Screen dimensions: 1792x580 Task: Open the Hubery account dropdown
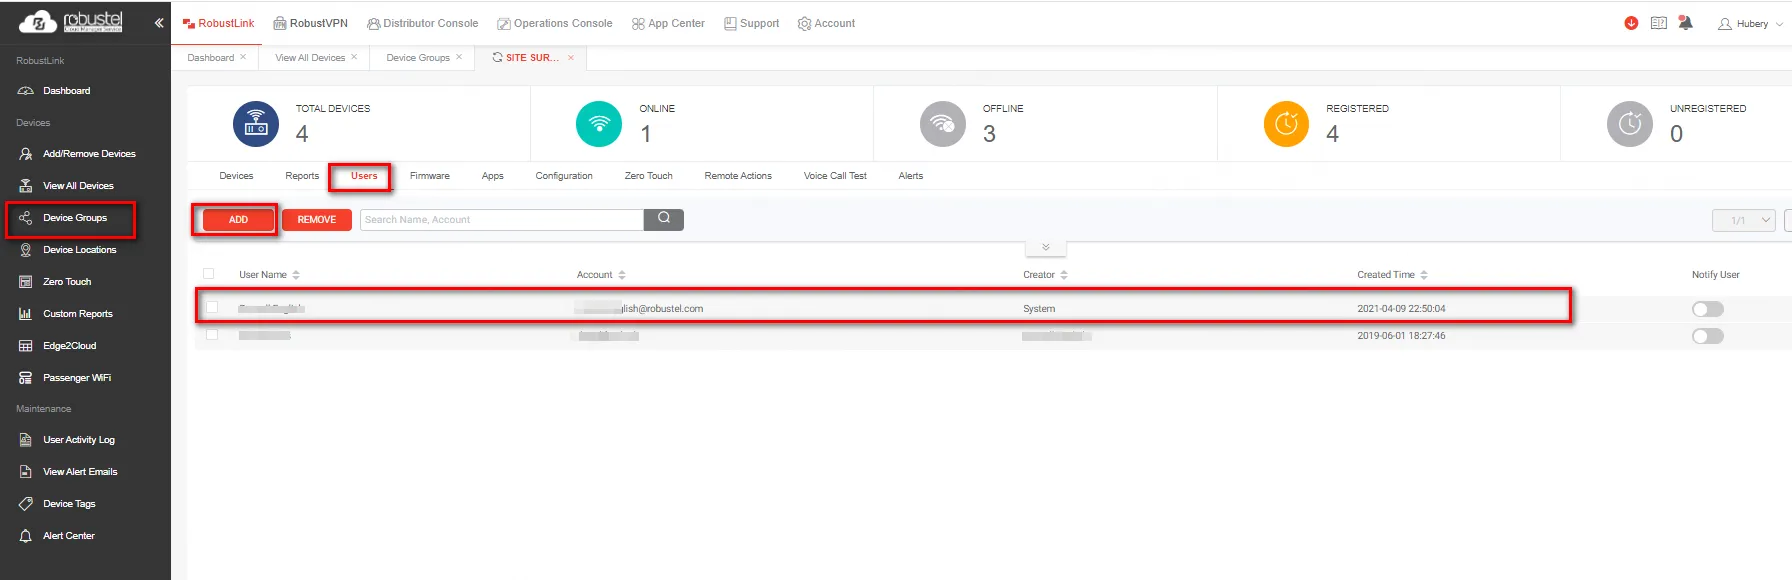[1751, 24]
